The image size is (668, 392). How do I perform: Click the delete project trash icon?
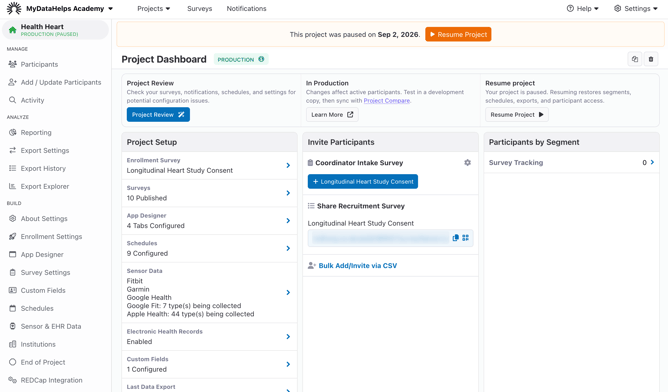tap(651, 59)
